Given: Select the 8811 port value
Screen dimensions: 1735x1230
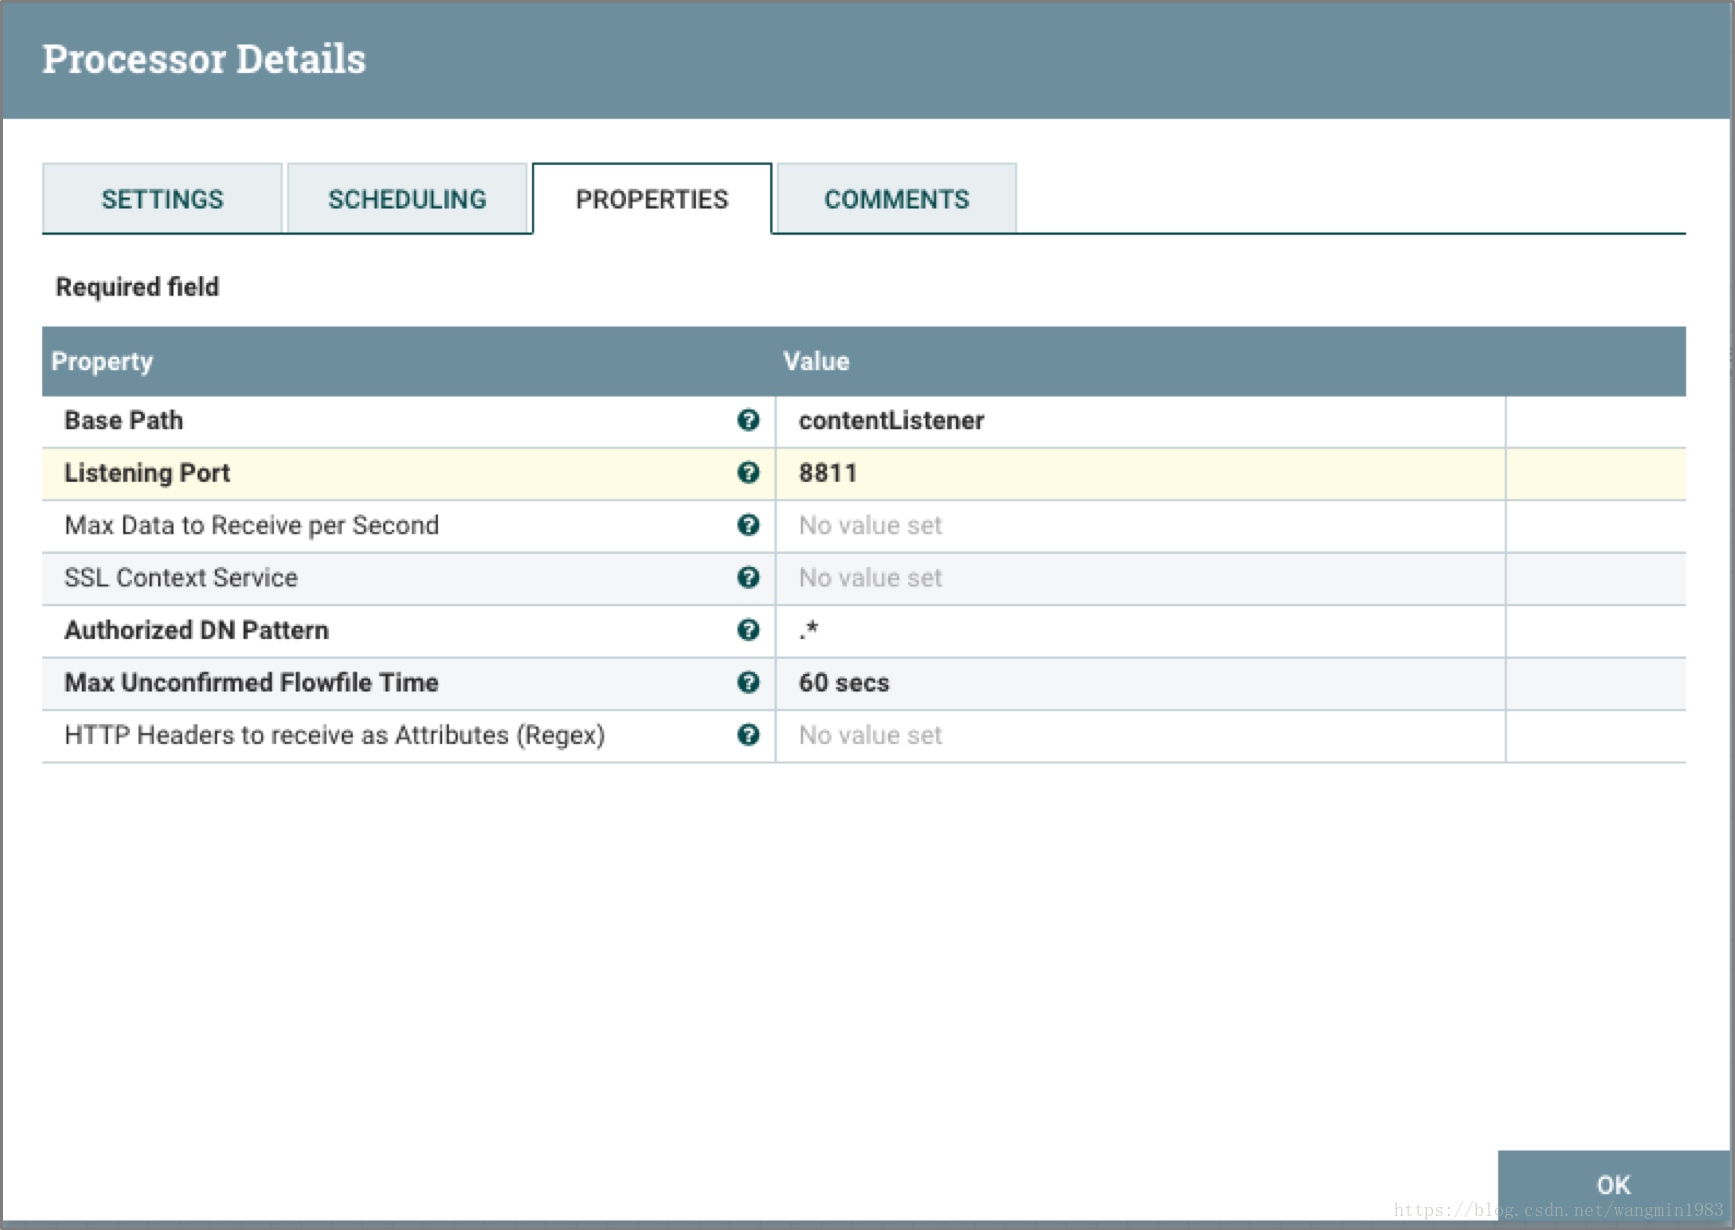Looking at the screenshot, I should point(1140,474).
